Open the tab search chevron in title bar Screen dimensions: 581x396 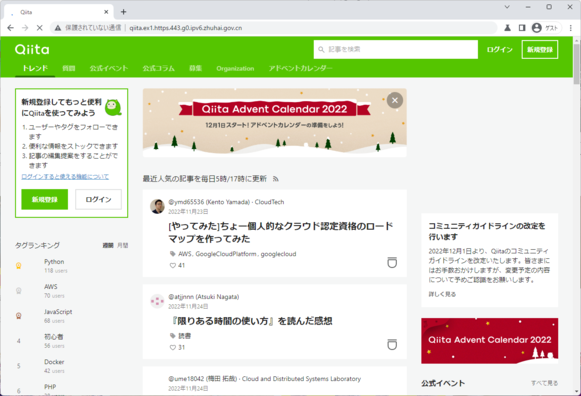point(507,7)
